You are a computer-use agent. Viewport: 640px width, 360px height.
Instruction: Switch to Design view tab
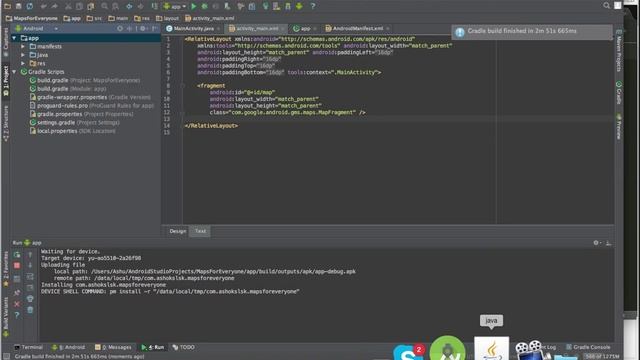coord(178,231)
